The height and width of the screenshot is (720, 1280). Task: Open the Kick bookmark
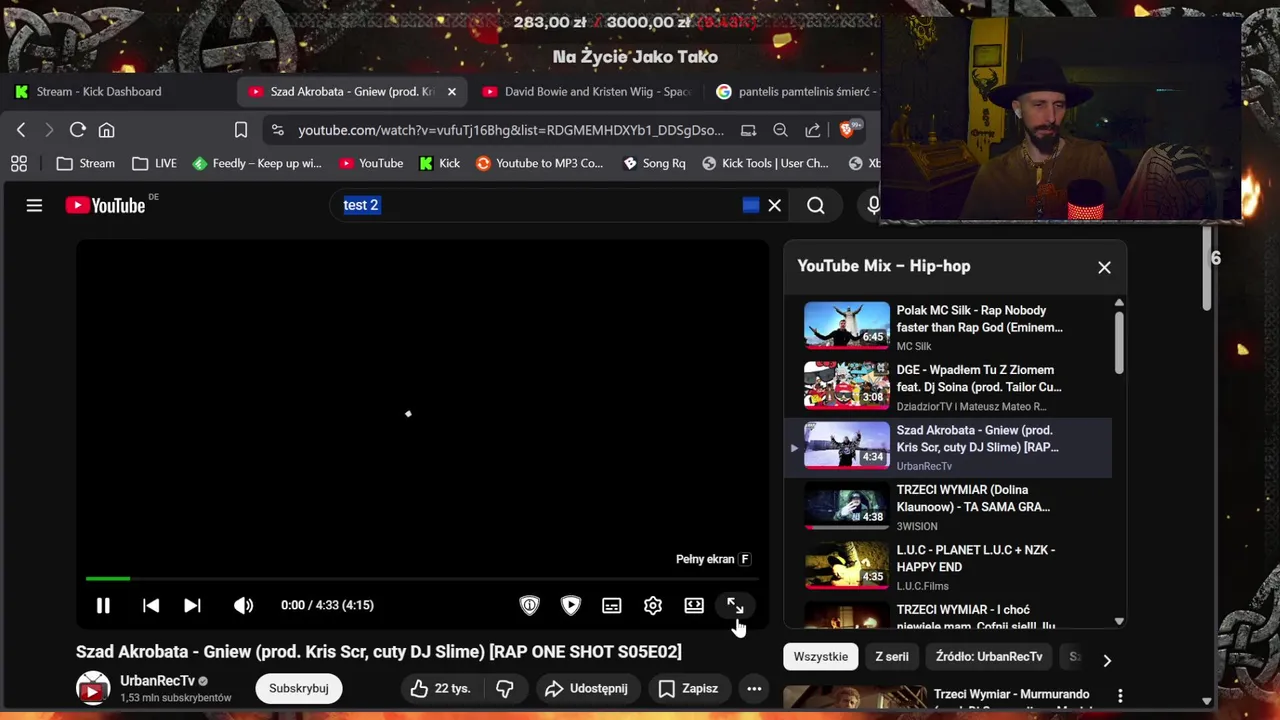point(439,163)
